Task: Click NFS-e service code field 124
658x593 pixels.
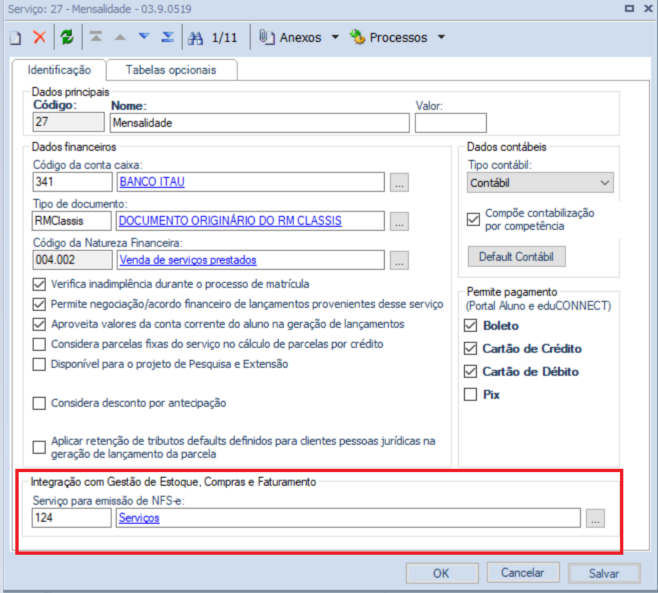Action: (x=72, y=518)
